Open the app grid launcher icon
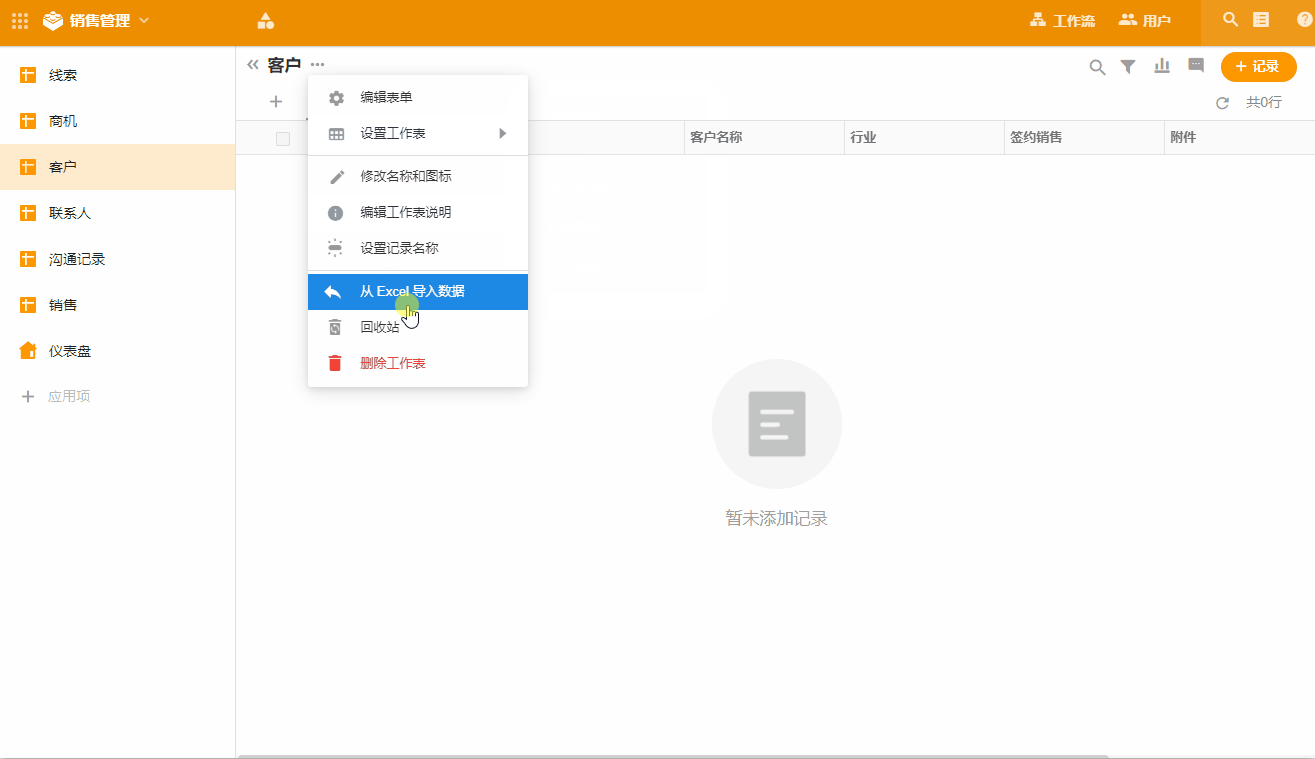The height and width of the screenshot is (759, 1315). (x=20, y=20)
